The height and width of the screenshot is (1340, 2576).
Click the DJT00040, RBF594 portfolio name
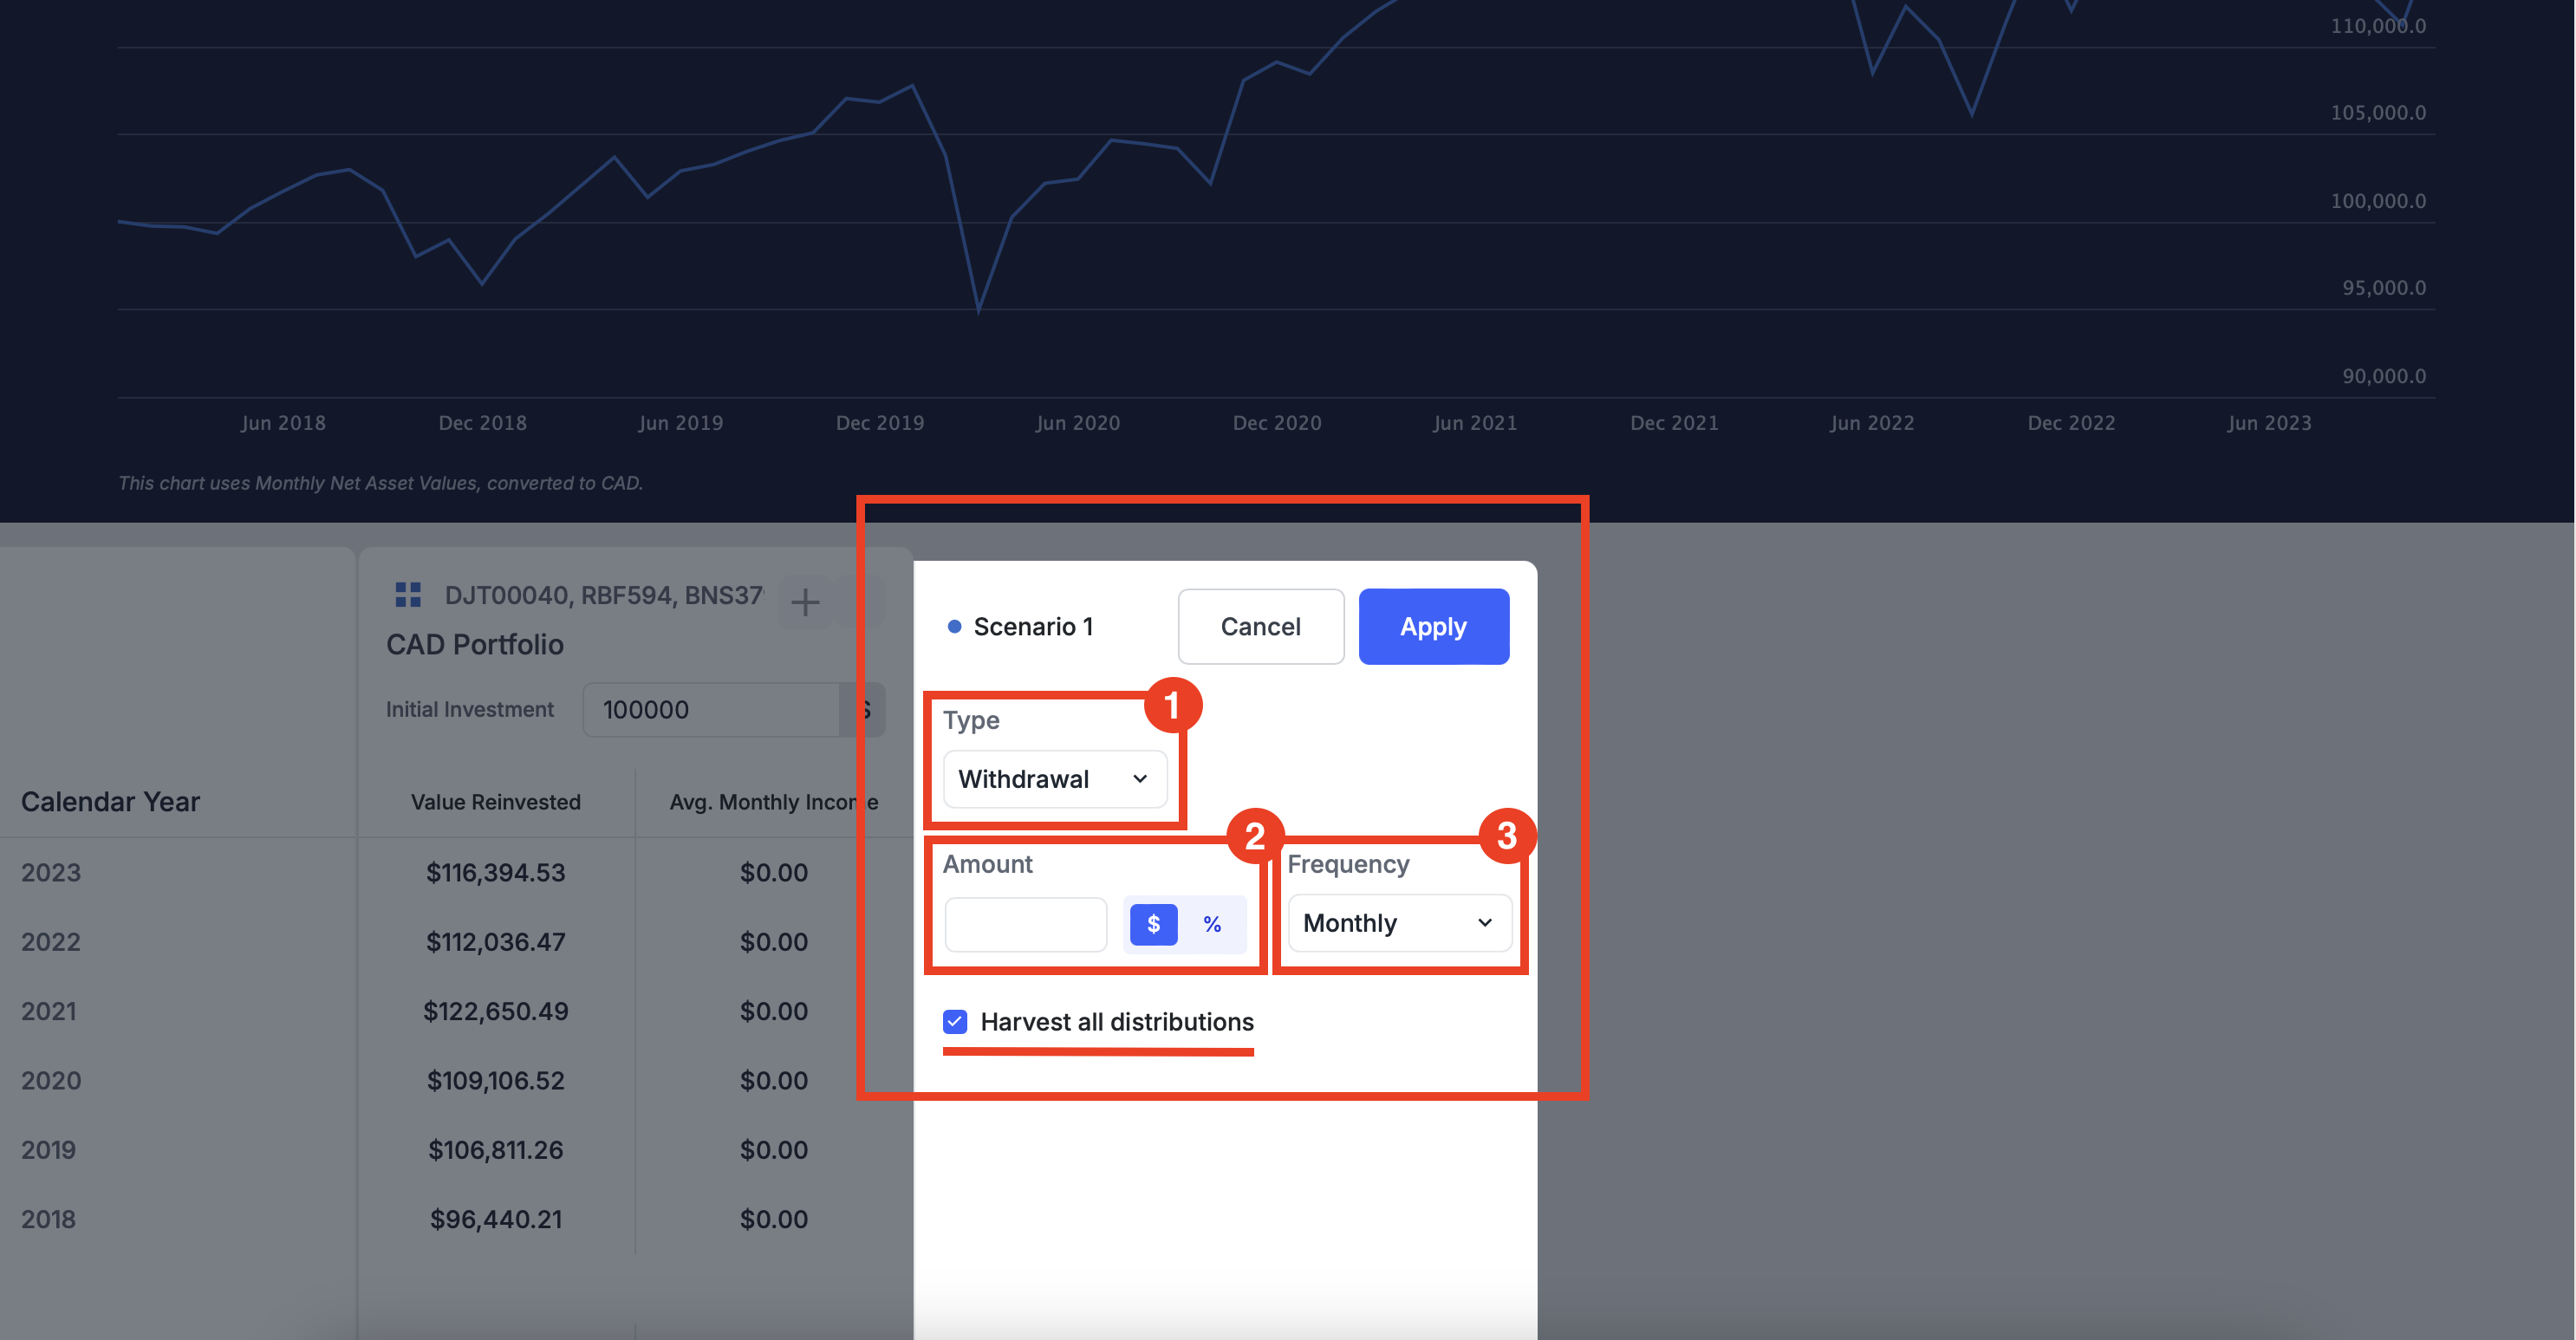[x=603, y=595]
